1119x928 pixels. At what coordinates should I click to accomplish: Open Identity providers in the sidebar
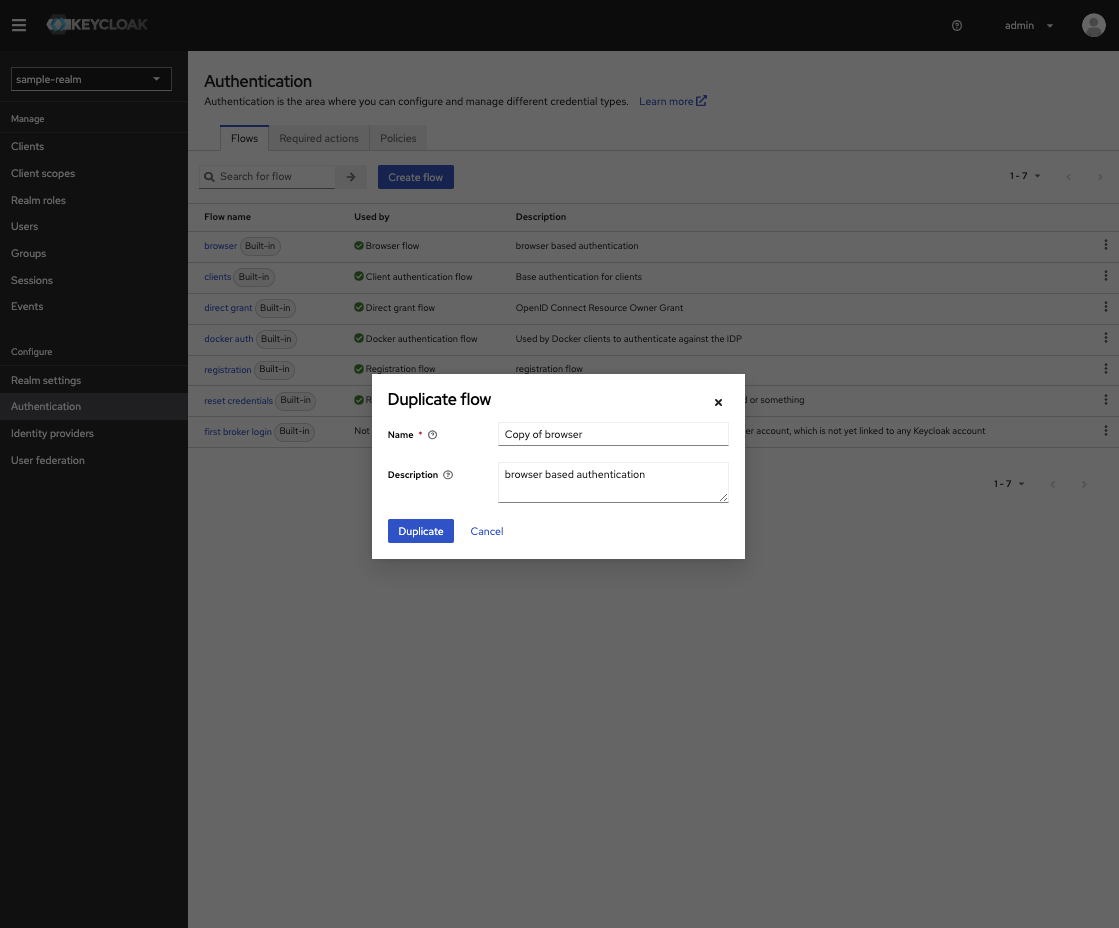click(x=52, y=433)
